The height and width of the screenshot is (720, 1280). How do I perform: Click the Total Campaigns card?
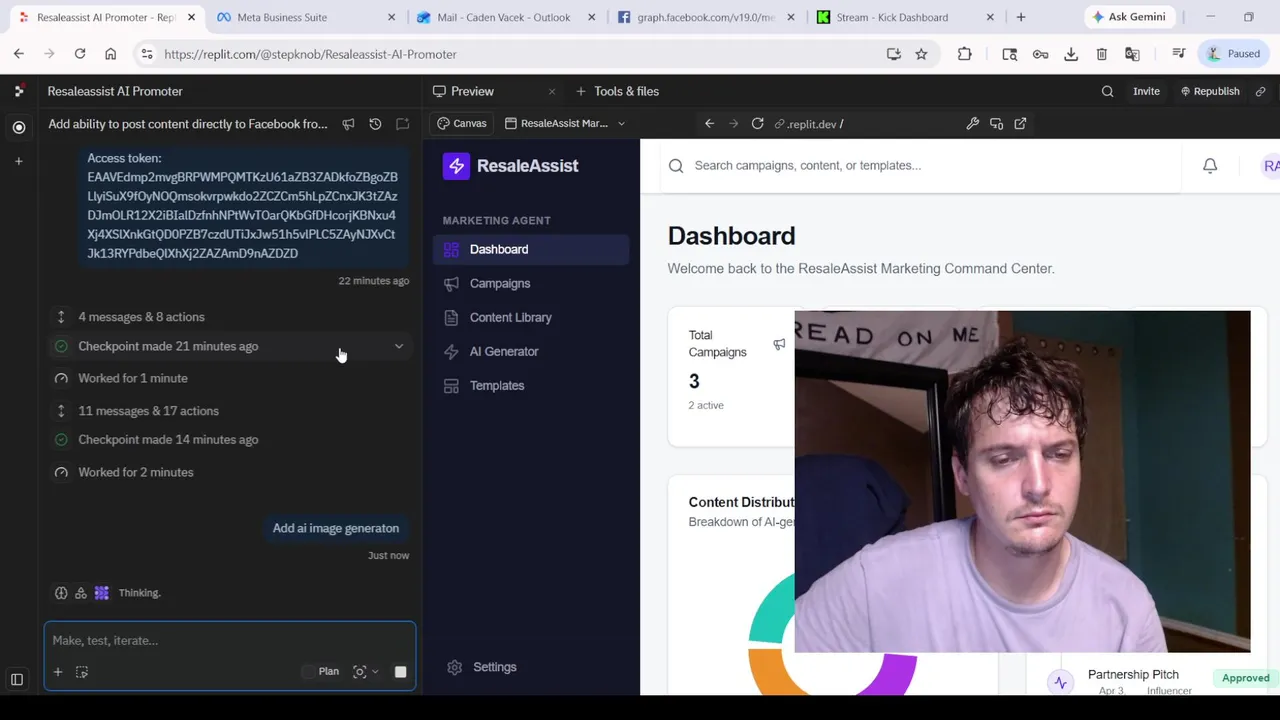730,376
